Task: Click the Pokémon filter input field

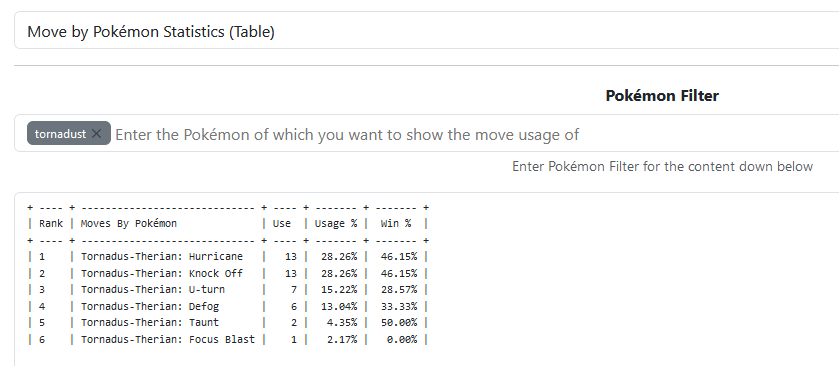Action: click(476, 134)
